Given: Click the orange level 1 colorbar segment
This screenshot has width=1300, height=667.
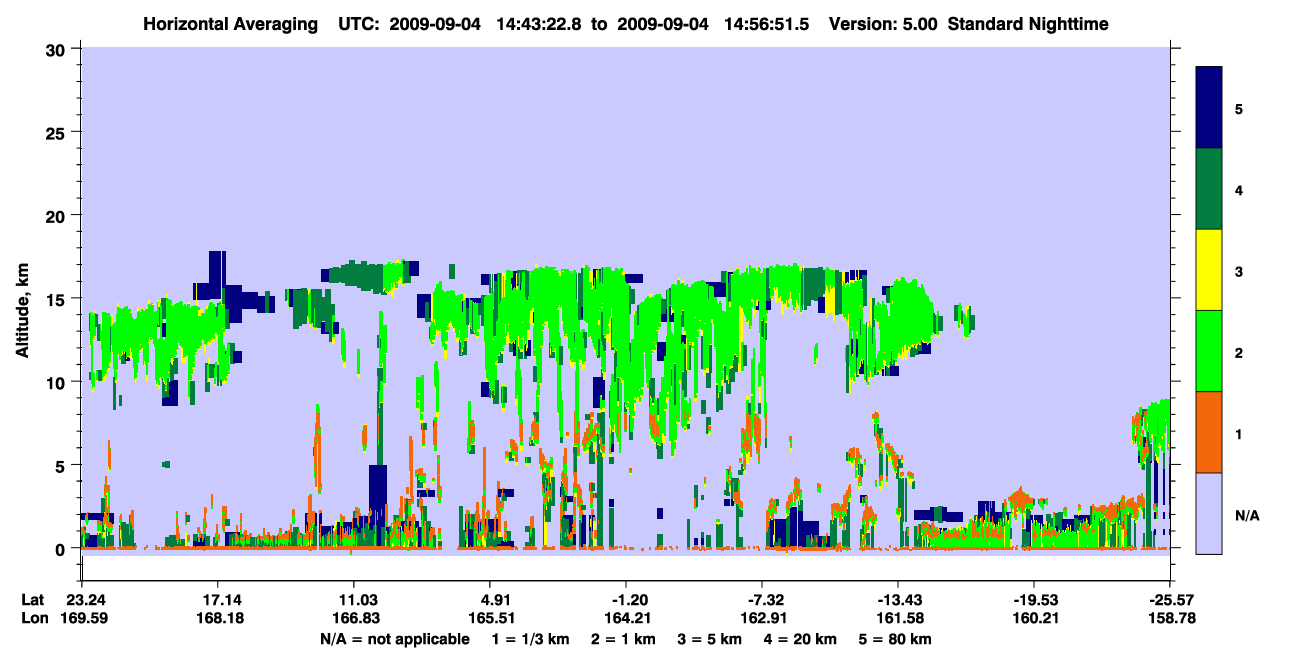Looking at the screenshot, I should click(1209, 432).
